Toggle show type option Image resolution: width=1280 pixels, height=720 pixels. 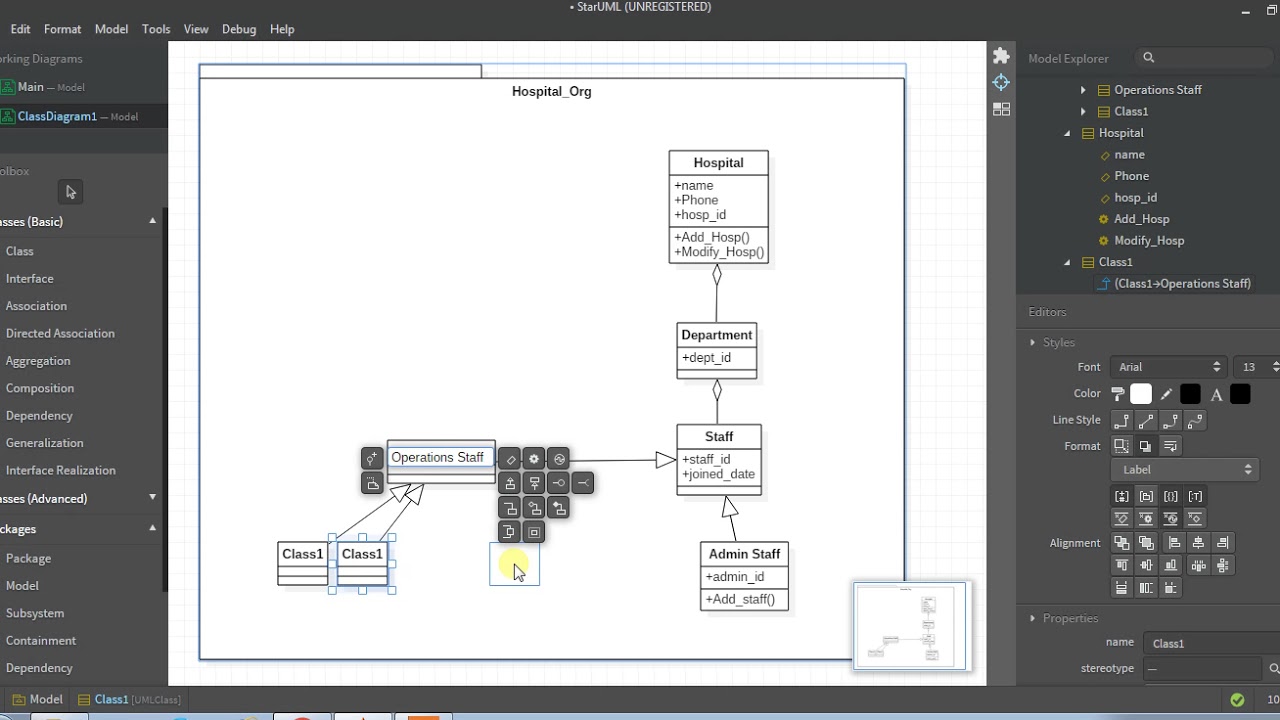pyautogui.click(x=1194, y=496)
